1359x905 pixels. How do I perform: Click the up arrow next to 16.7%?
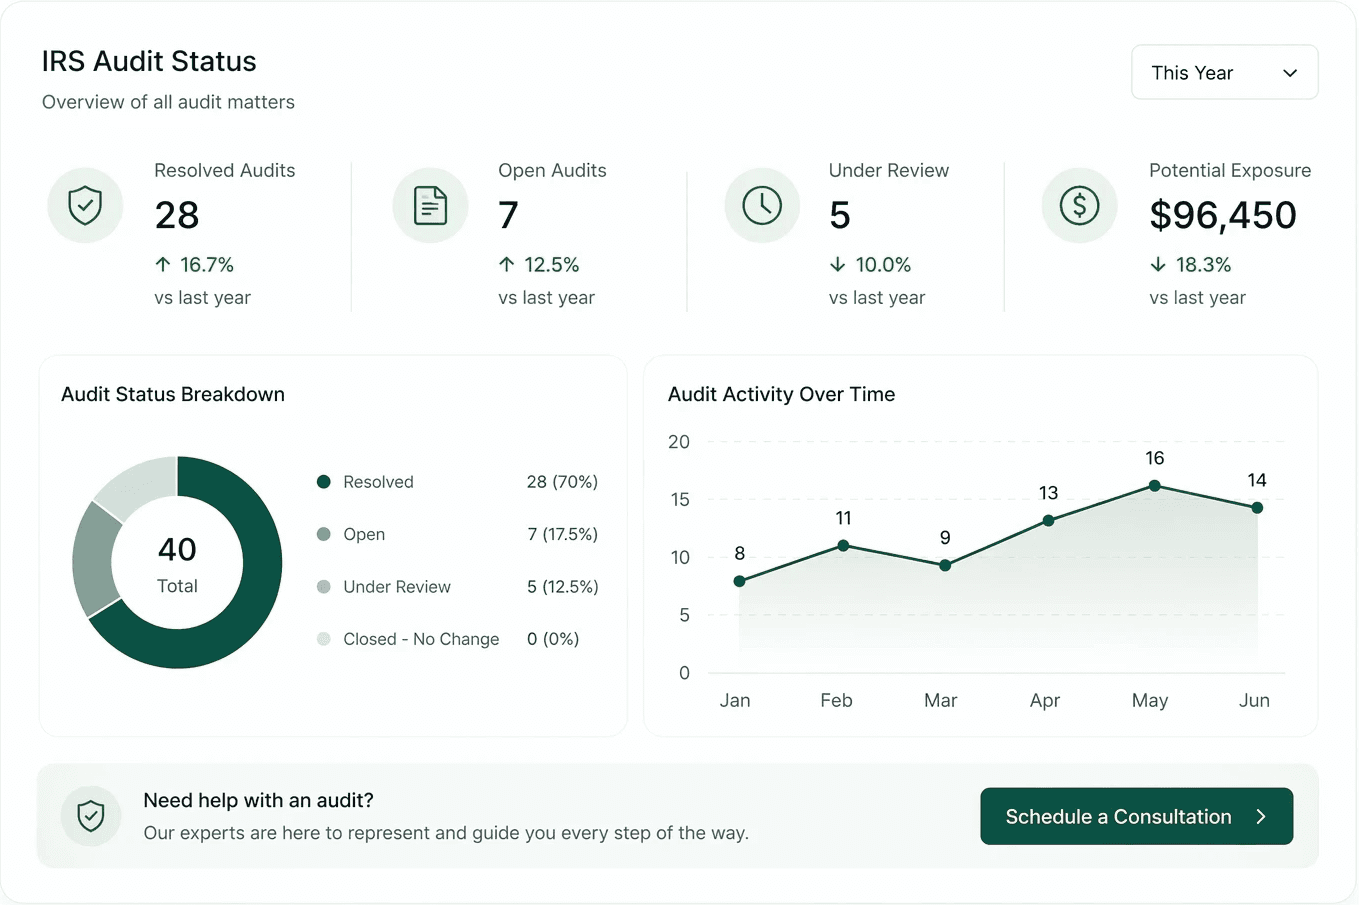163,264
